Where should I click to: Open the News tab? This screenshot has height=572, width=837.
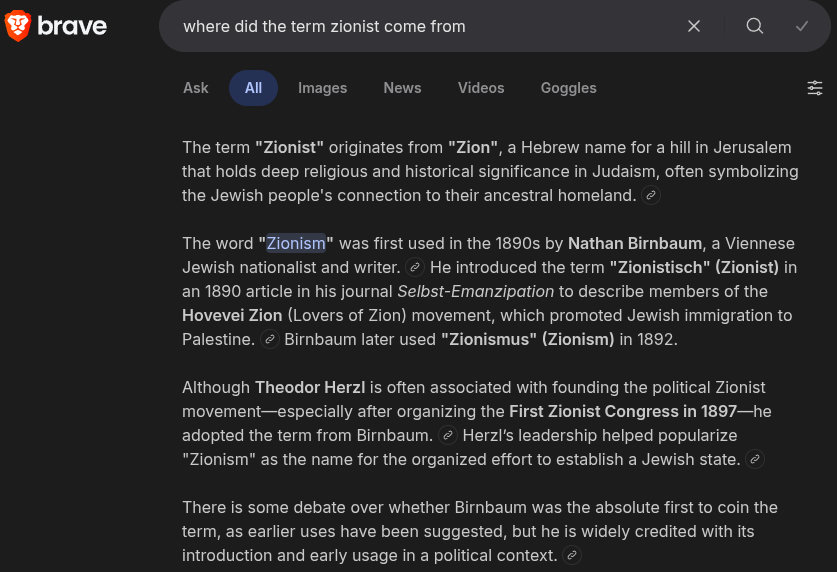tap(402, 88)
